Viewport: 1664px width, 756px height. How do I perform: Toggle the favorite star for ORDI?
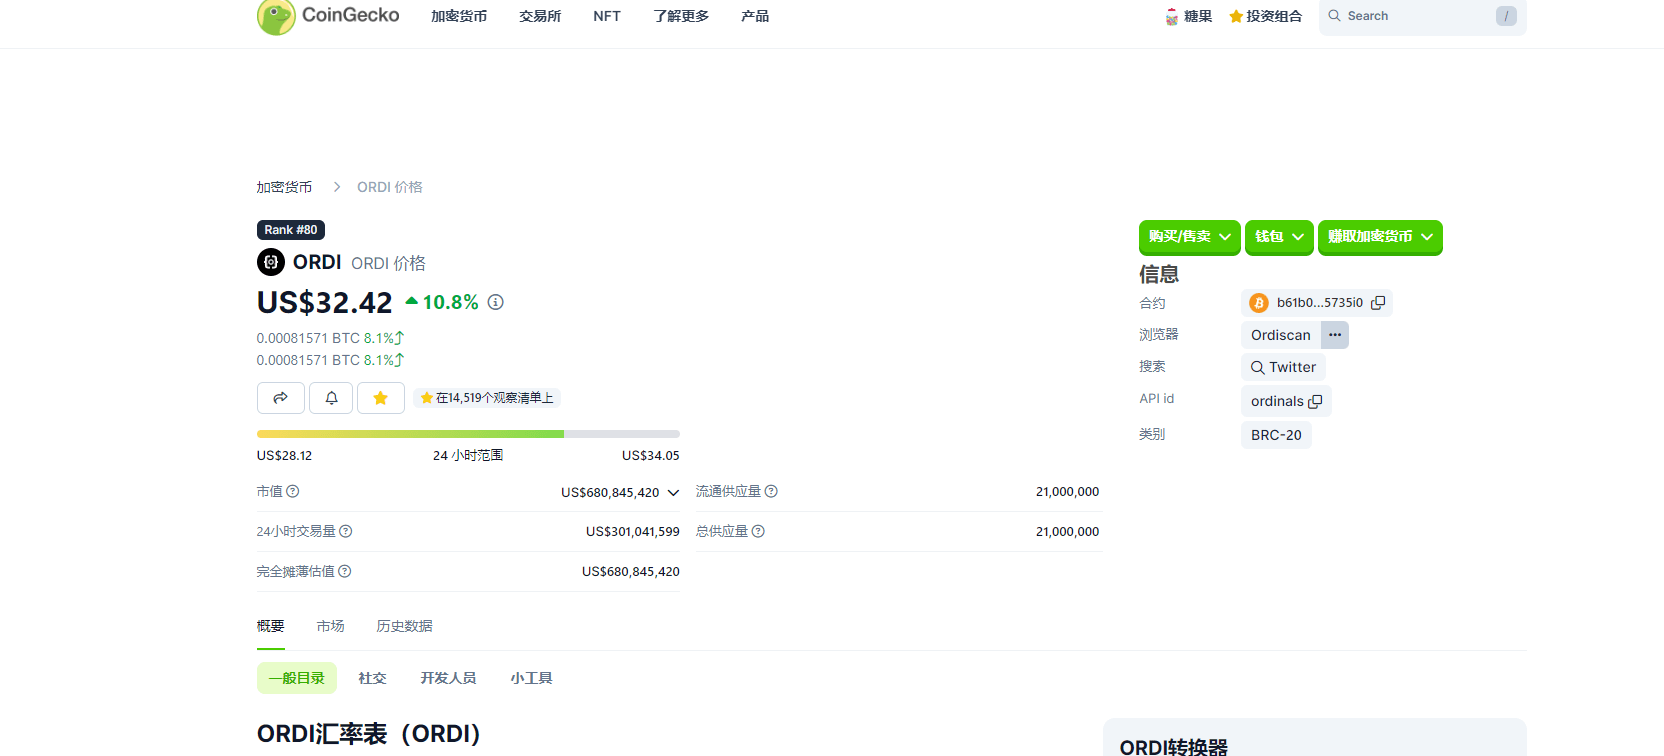click(x=381, y=398)
